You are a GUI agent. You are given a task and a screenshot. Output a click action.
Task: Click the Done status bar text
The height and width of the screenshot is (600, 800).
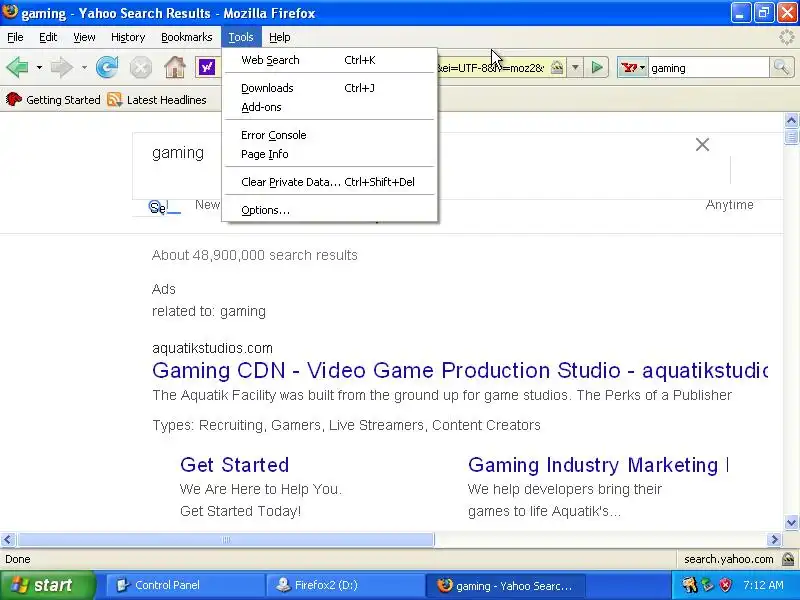click(x=18, y=559)
